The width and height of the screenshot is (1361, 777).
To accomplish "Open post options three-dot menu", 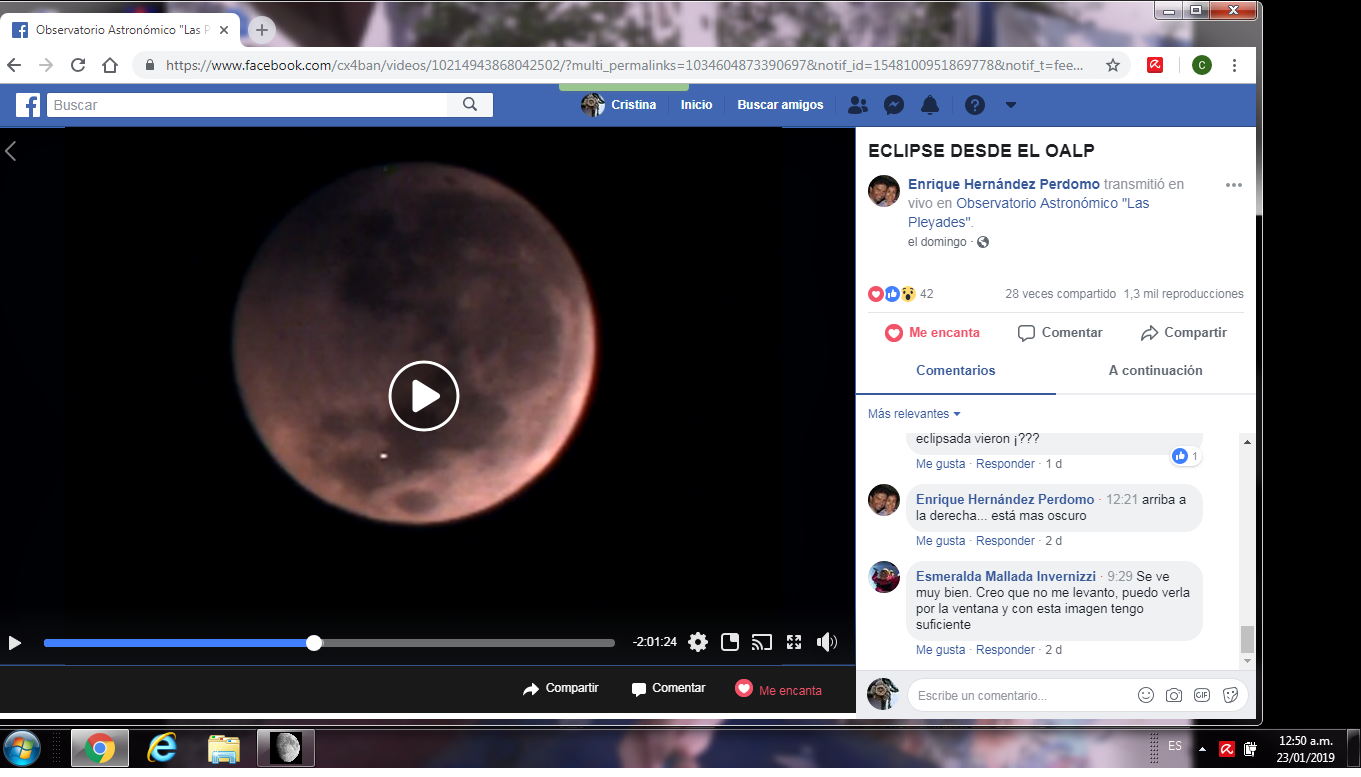I will tap(1234, 185).
